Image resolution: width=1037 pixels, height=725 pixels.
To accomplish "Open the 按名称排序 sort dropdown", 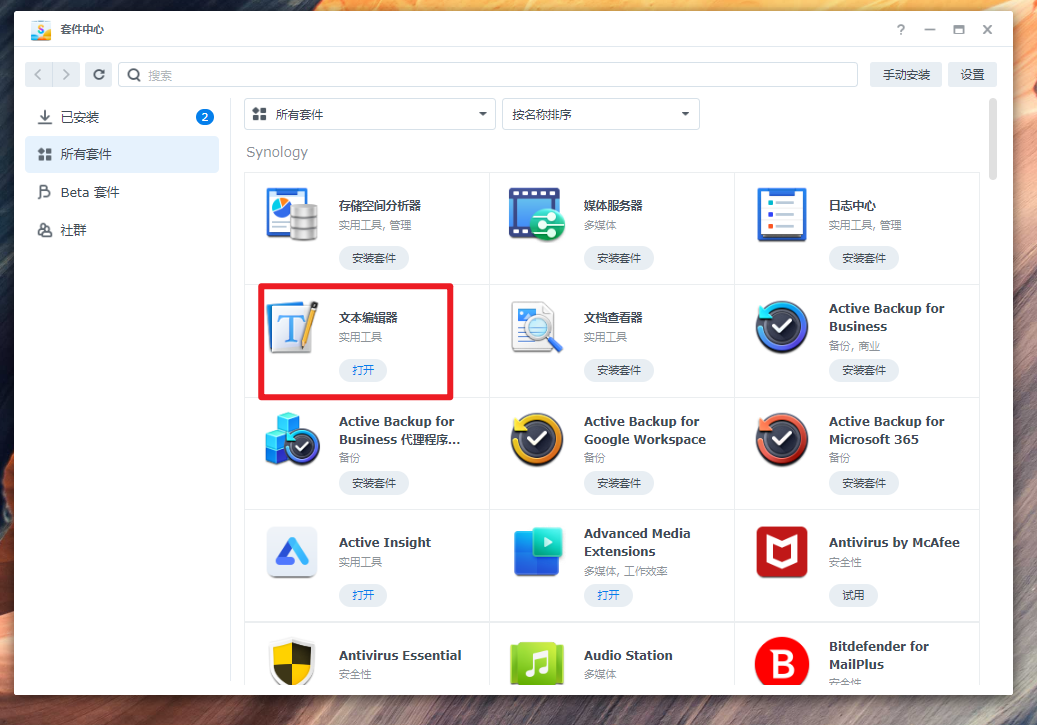I will pyautogui.click(x=600, y=114).
